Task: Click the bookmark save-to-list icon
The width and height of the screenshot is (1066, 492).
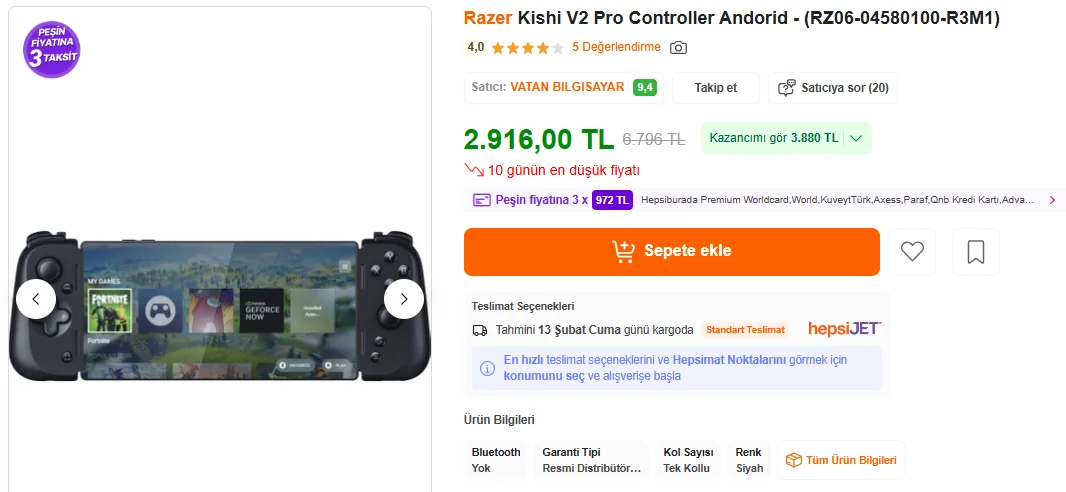Action: click(x=976, y=252)
